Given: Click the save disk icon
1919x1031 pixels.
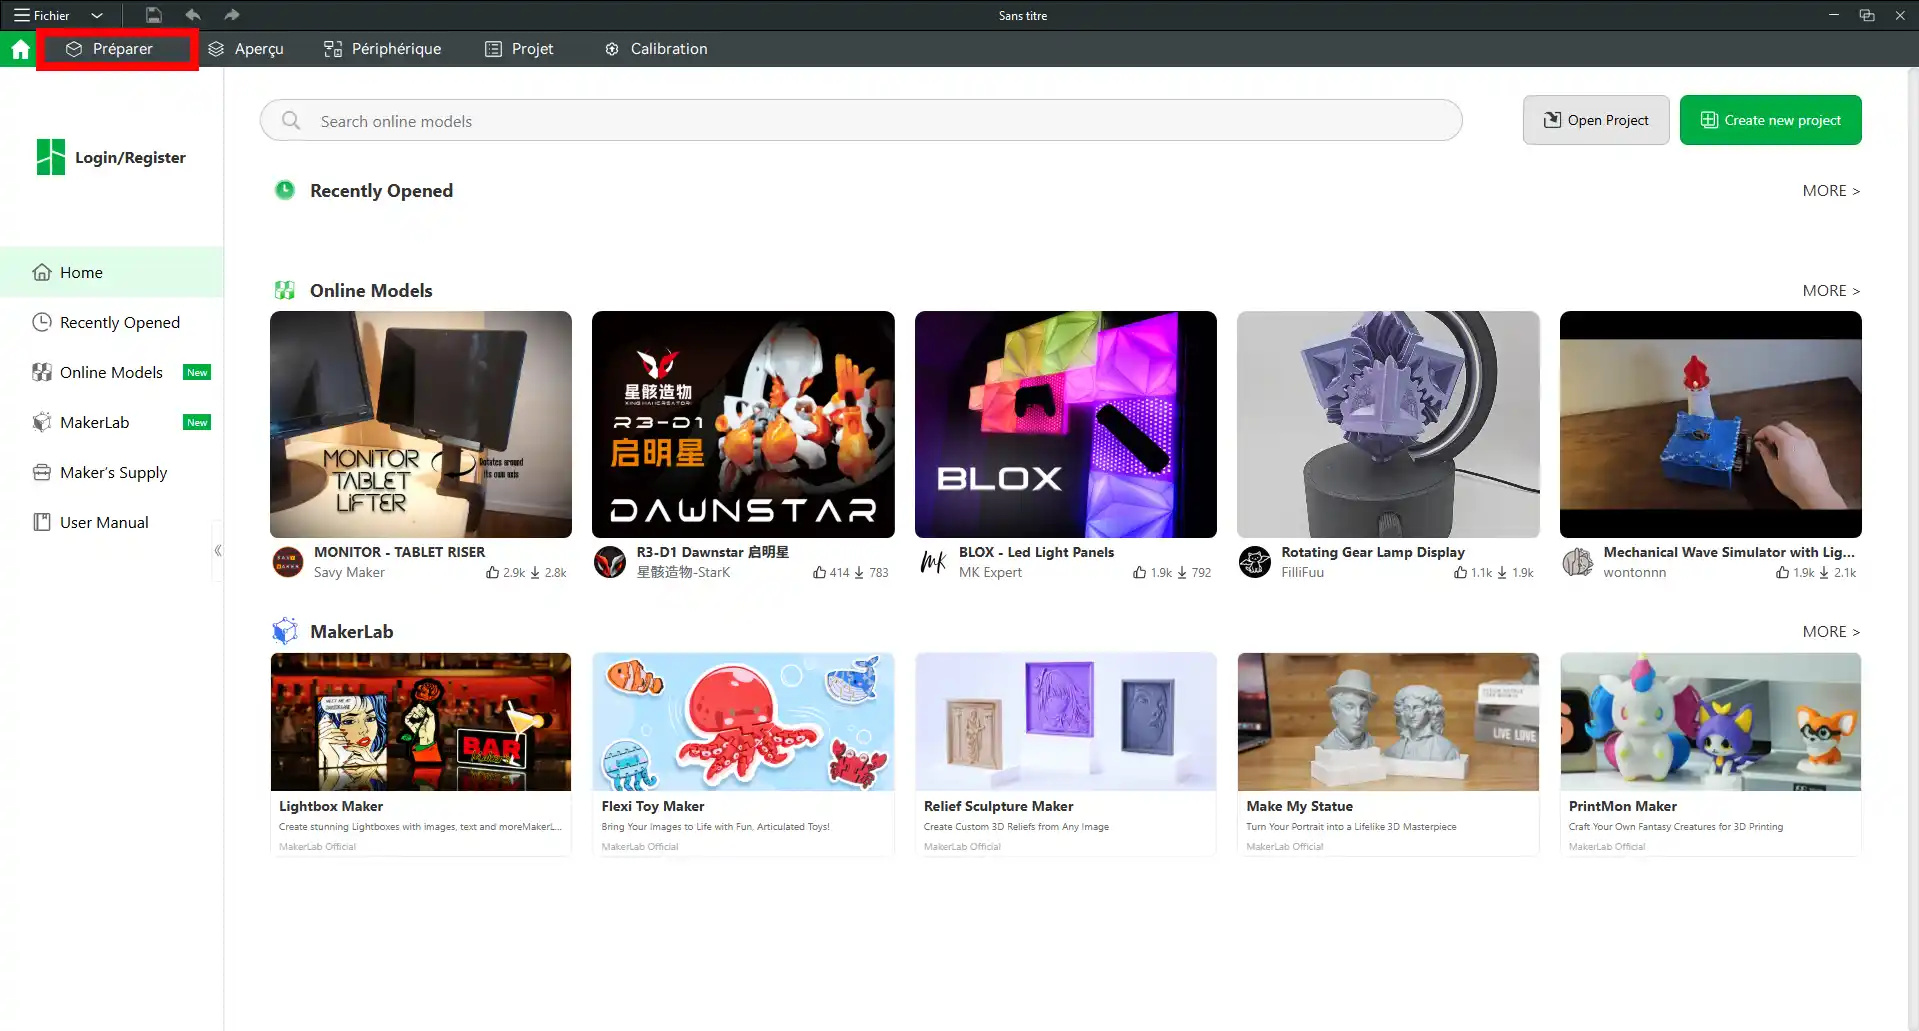Looking at the screenshot, I should (x=153, y=15).
